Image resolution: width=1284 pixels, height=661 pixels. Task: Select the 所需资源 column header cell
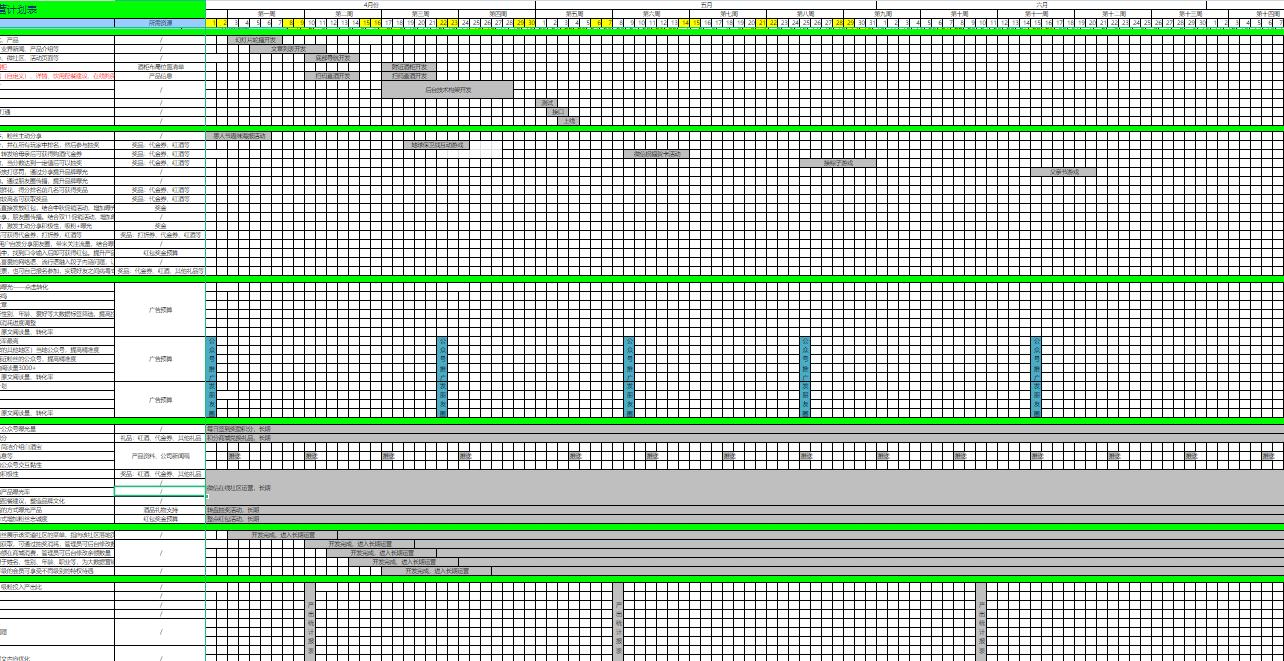(x=160, y=22)
